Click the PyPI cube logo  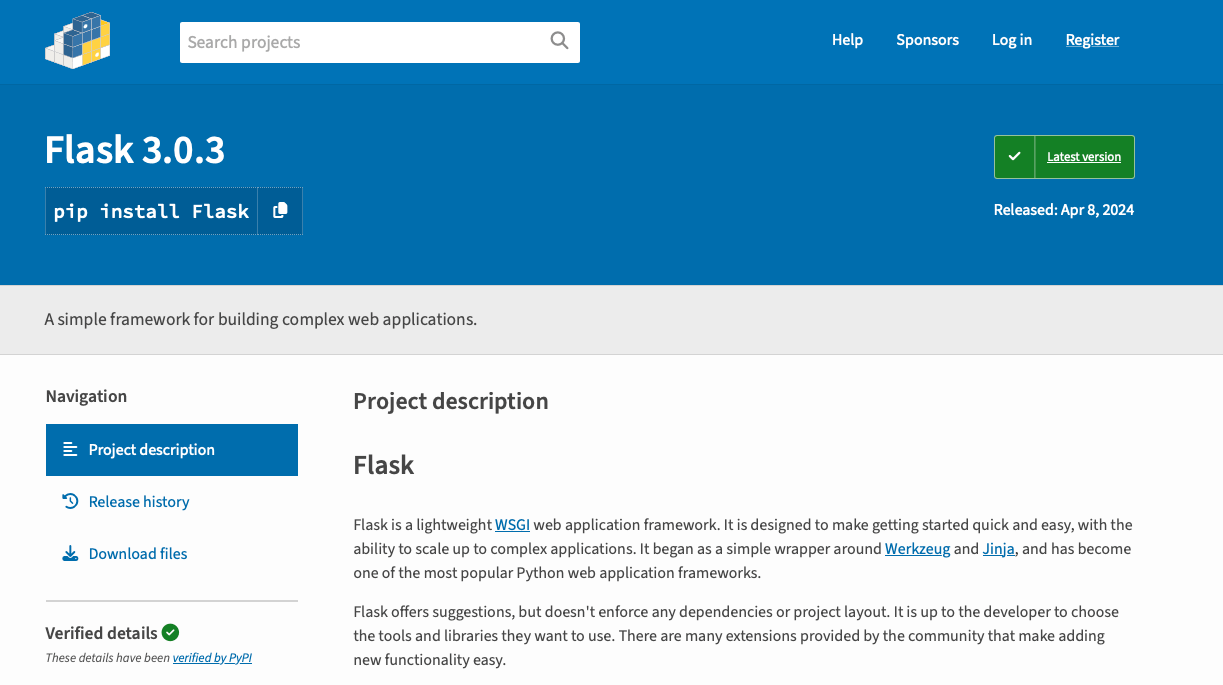point(78,41)
